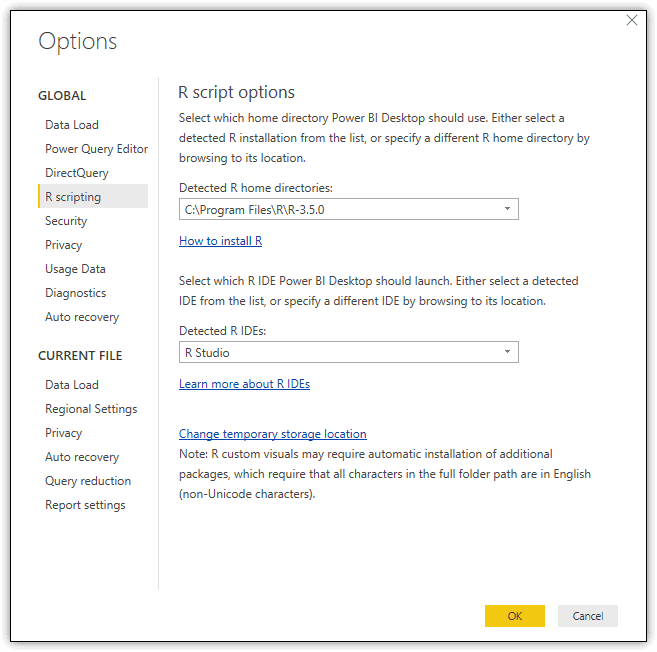
Task: Close the Options dialog with the X
Action: coord(631,20)
